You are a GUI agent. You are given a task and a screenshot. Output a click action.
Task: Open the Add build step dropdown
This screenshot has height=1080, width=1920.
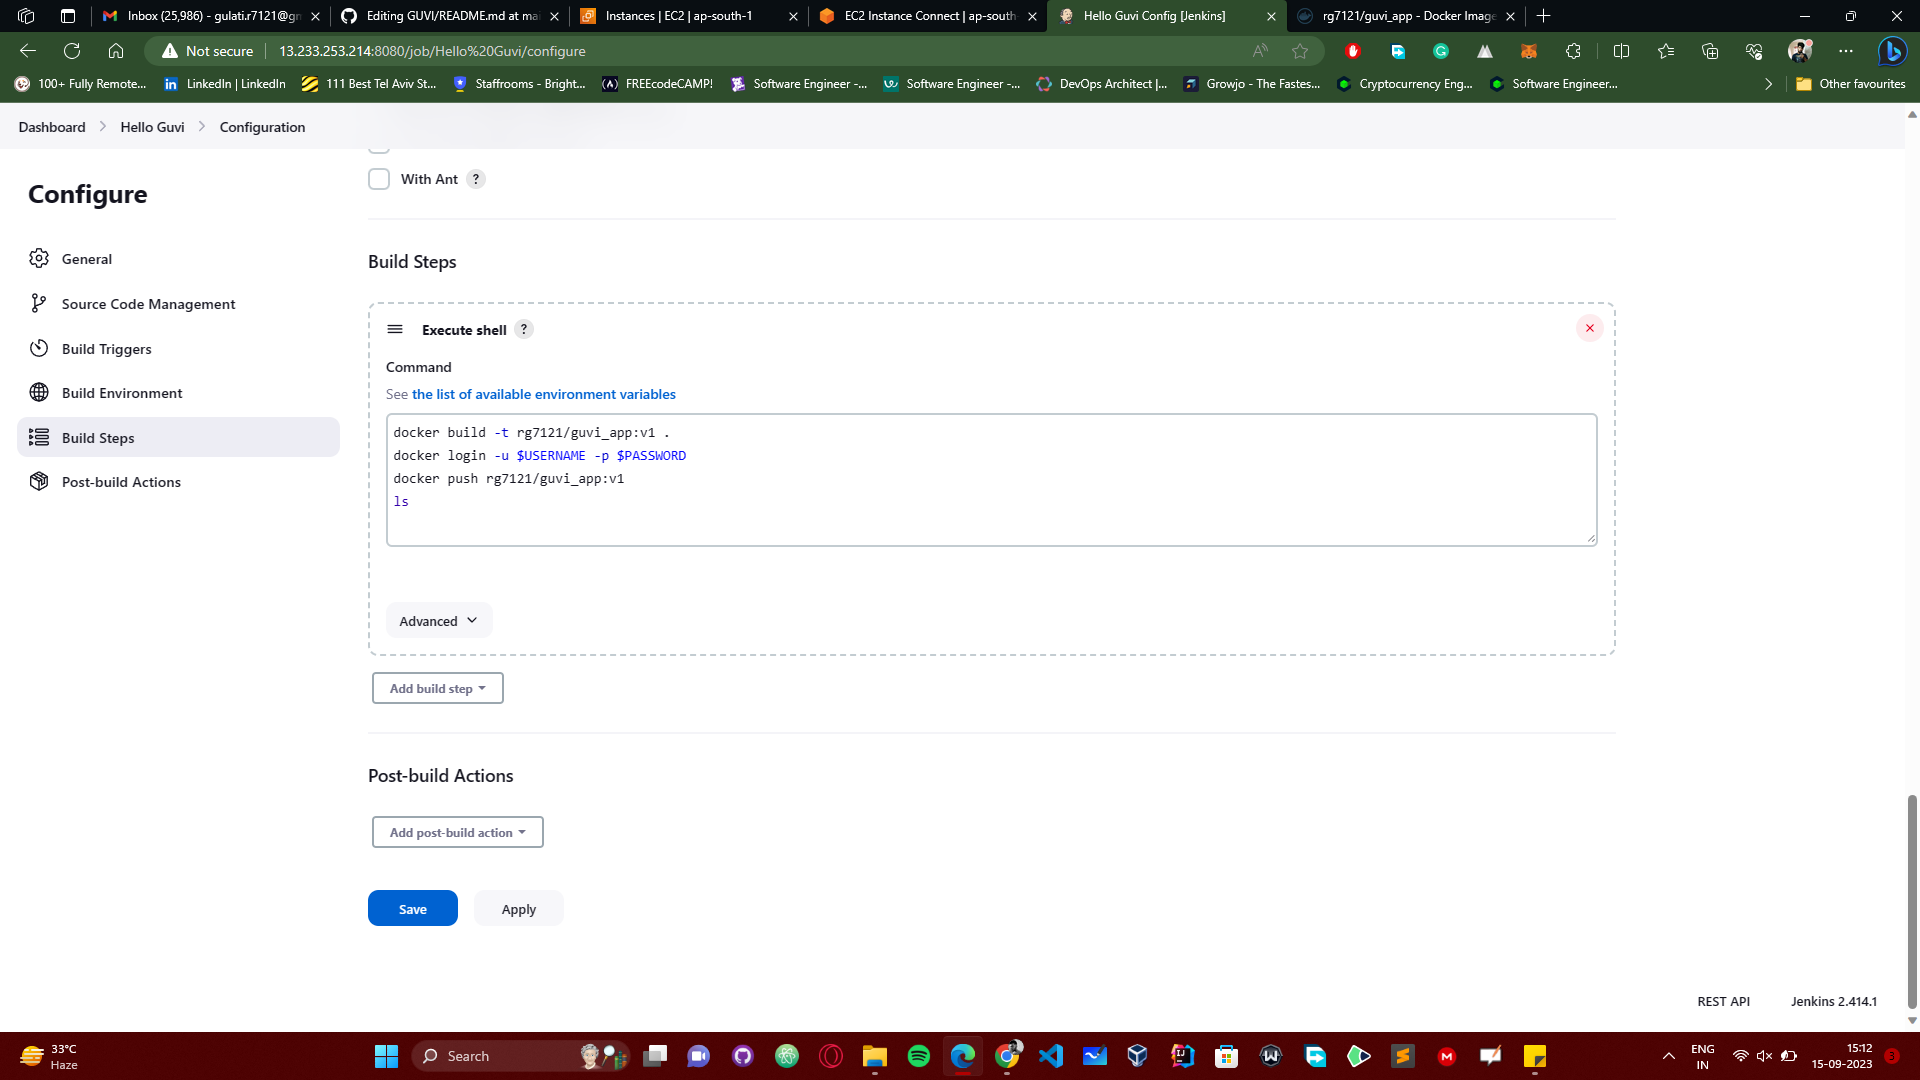(x=437, y=688)
